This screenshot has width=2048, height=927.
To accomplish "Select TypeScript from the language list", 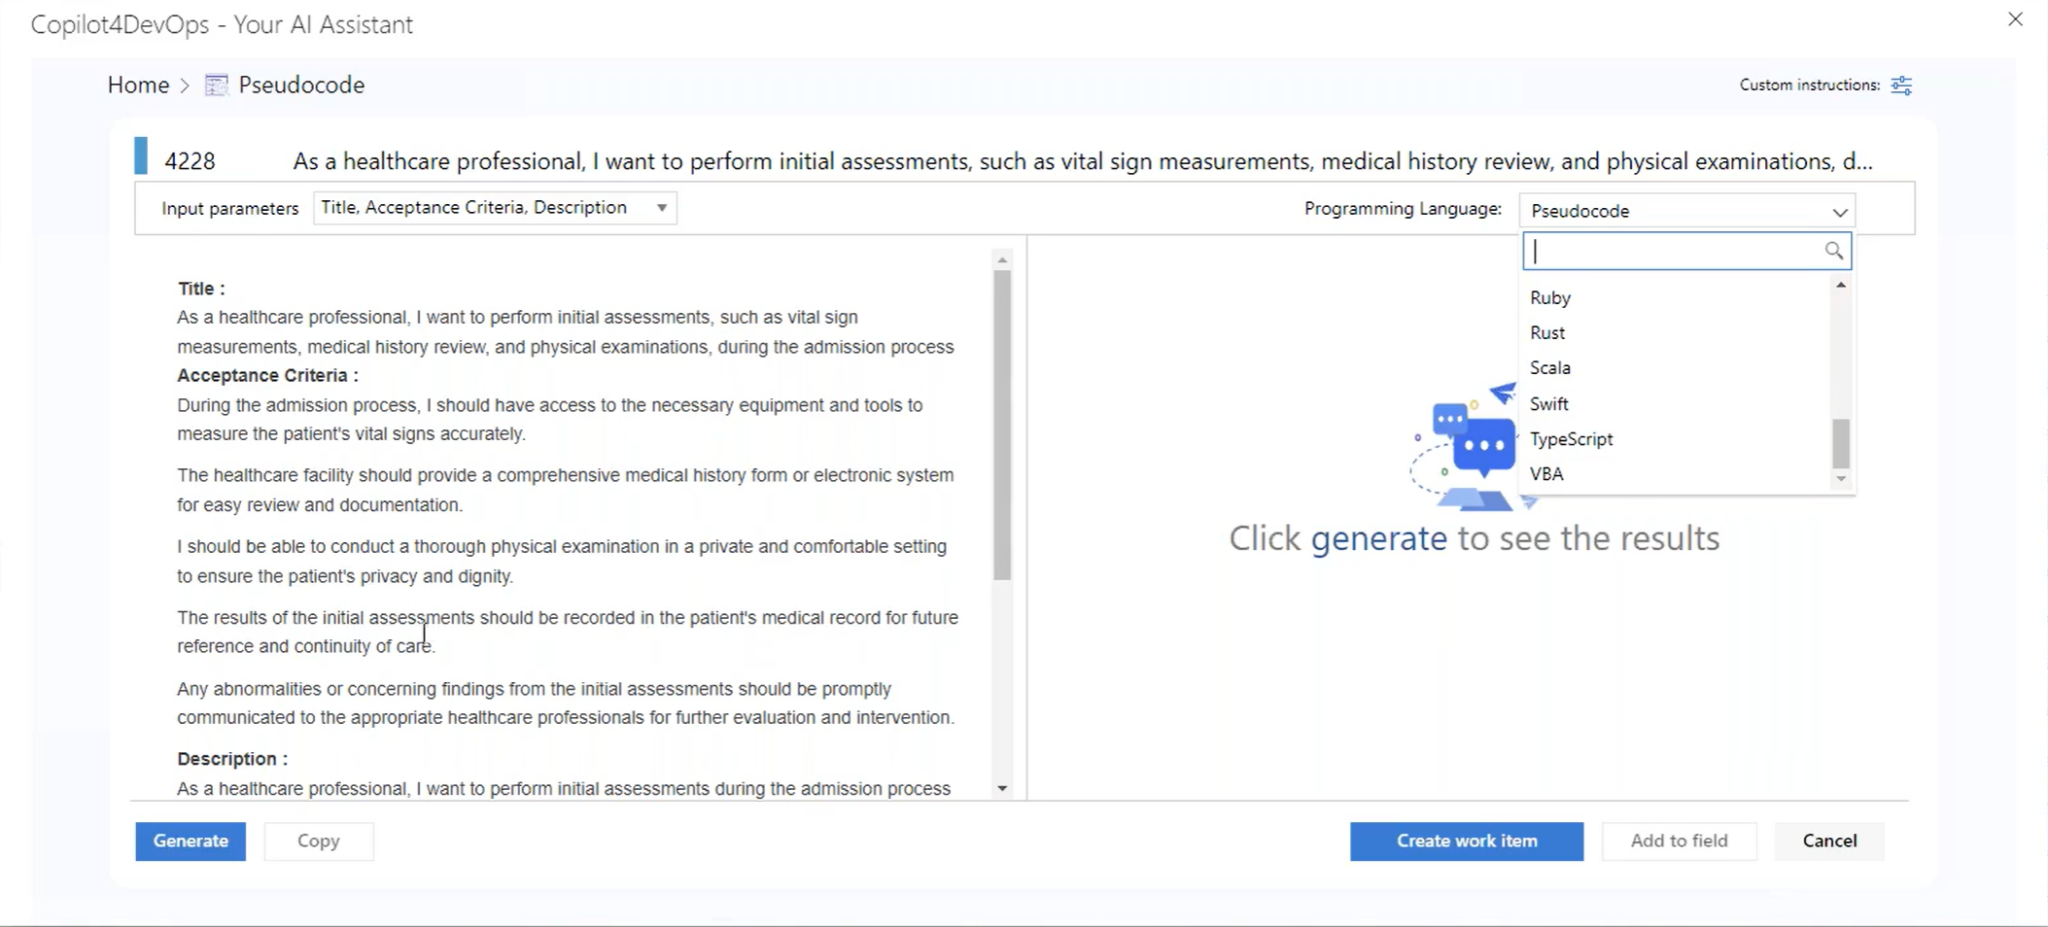I will (x=1570, y=438).
